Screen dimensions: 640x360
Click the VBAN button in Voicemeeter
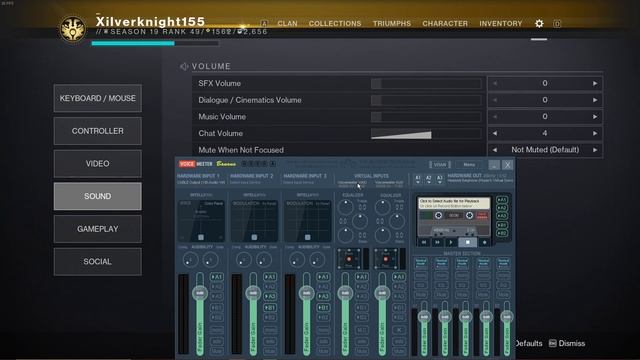click(x=440, y=164)
